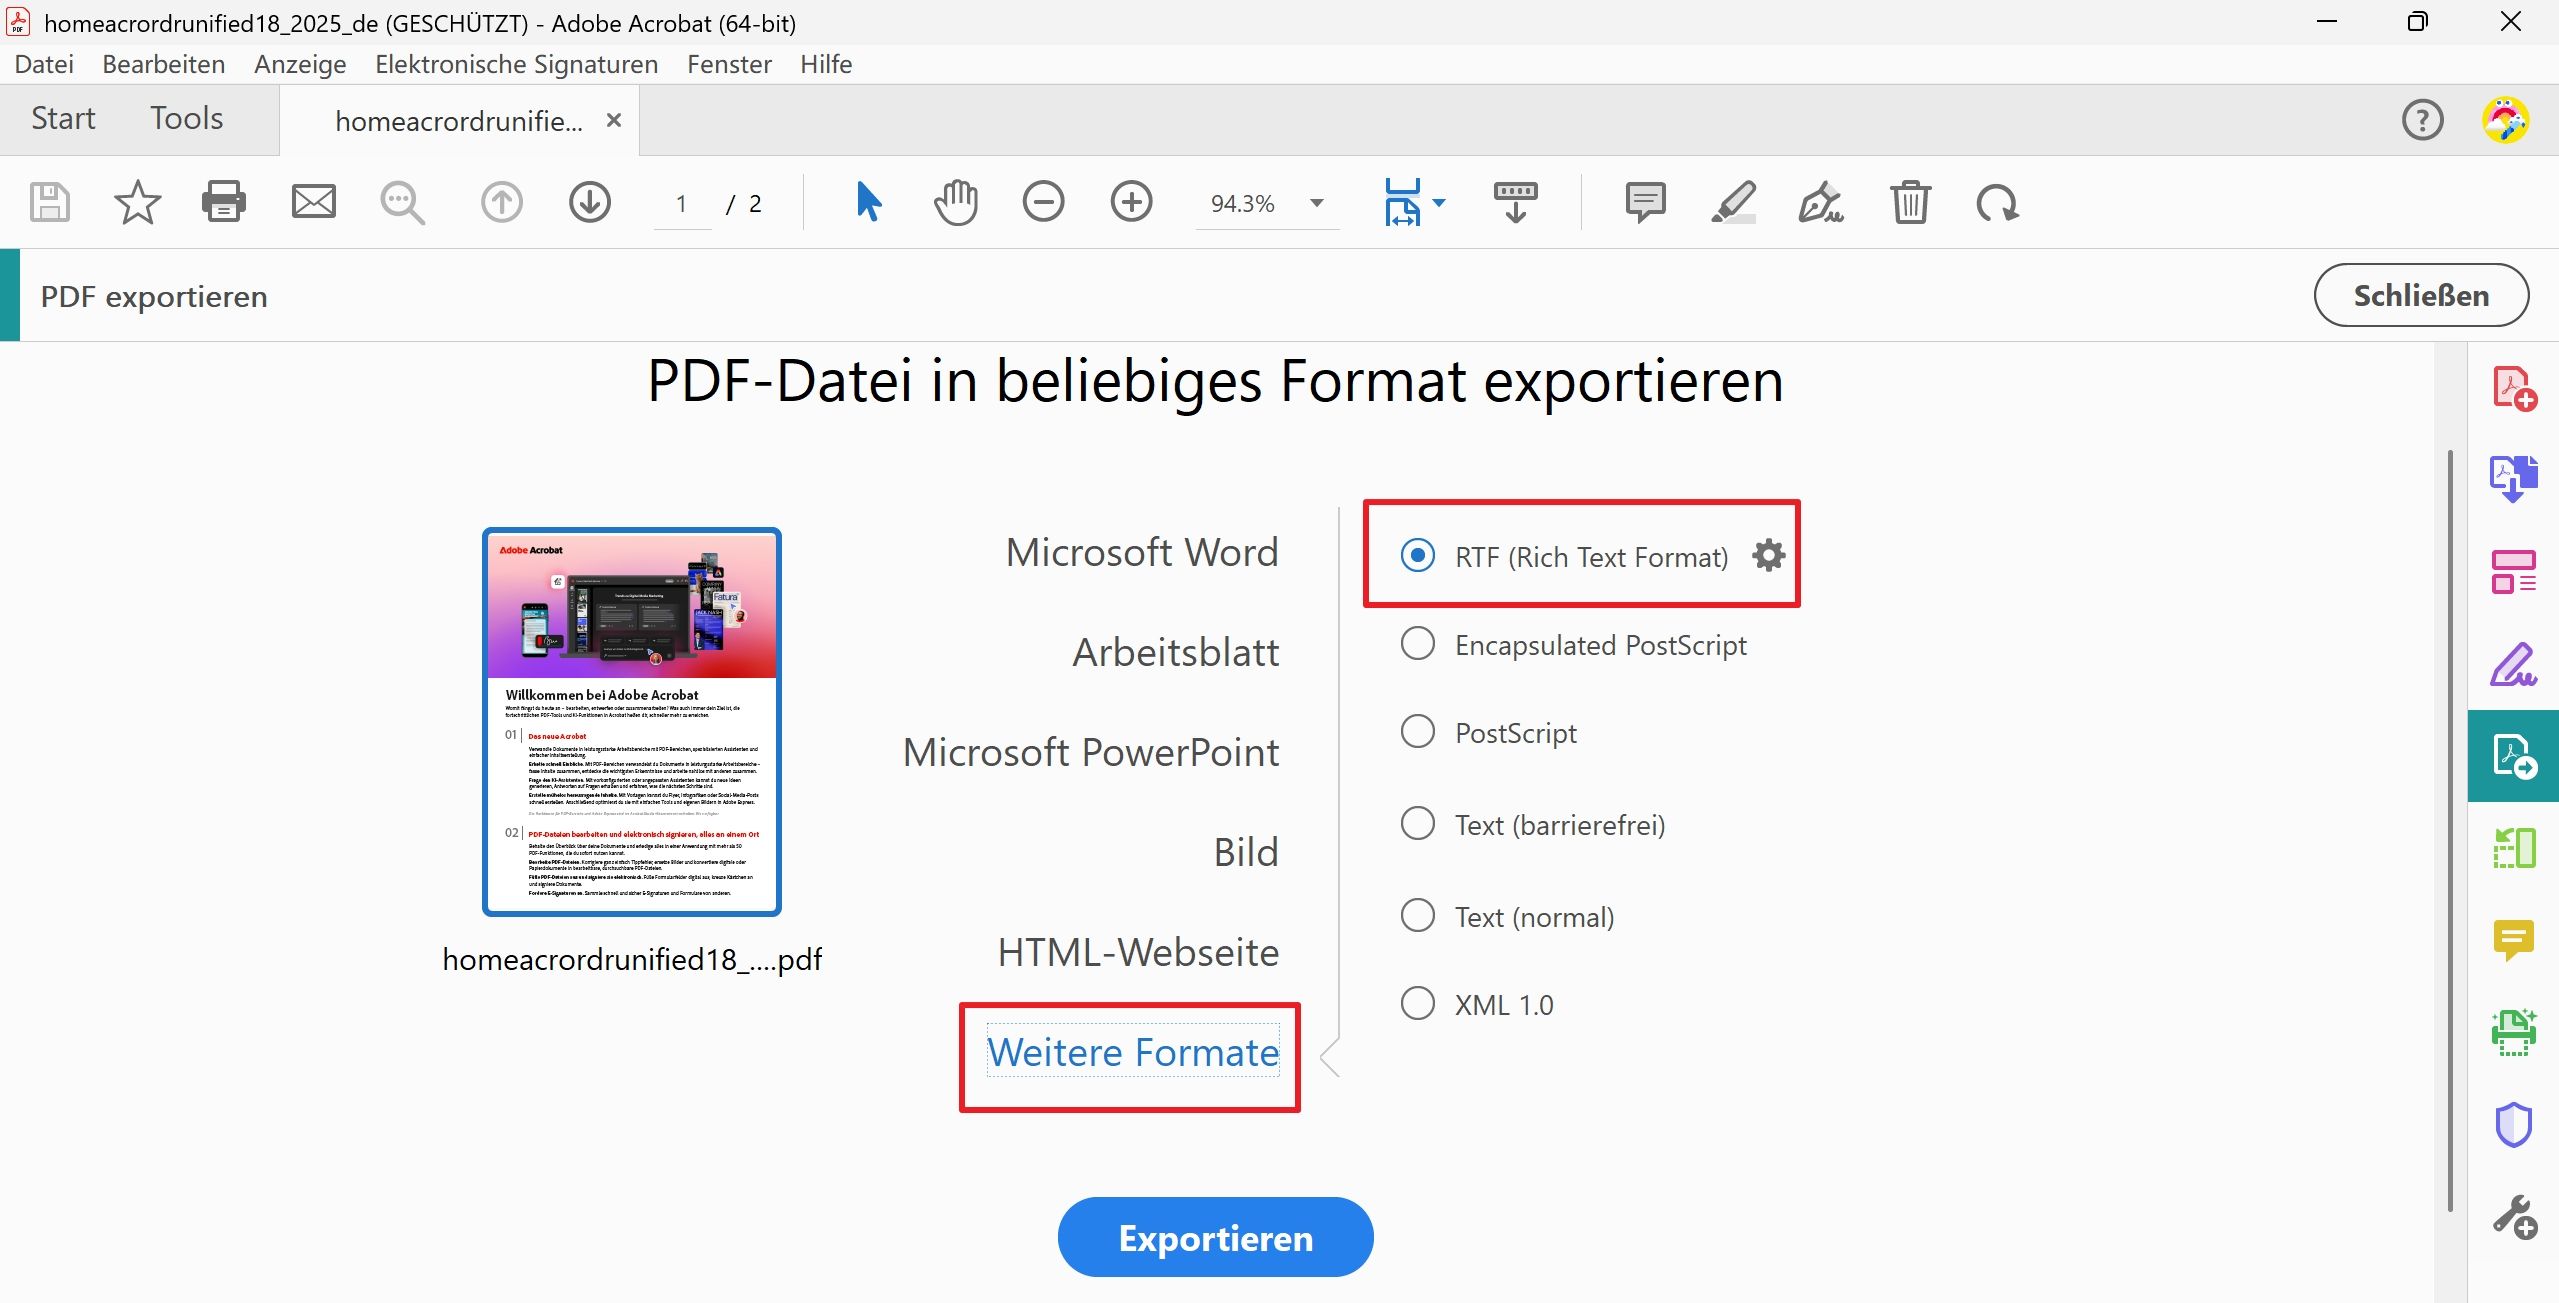Open the green compress PDF sidebar icon
Viewport: 2559px width, 1303px height.
[2513, 848]
